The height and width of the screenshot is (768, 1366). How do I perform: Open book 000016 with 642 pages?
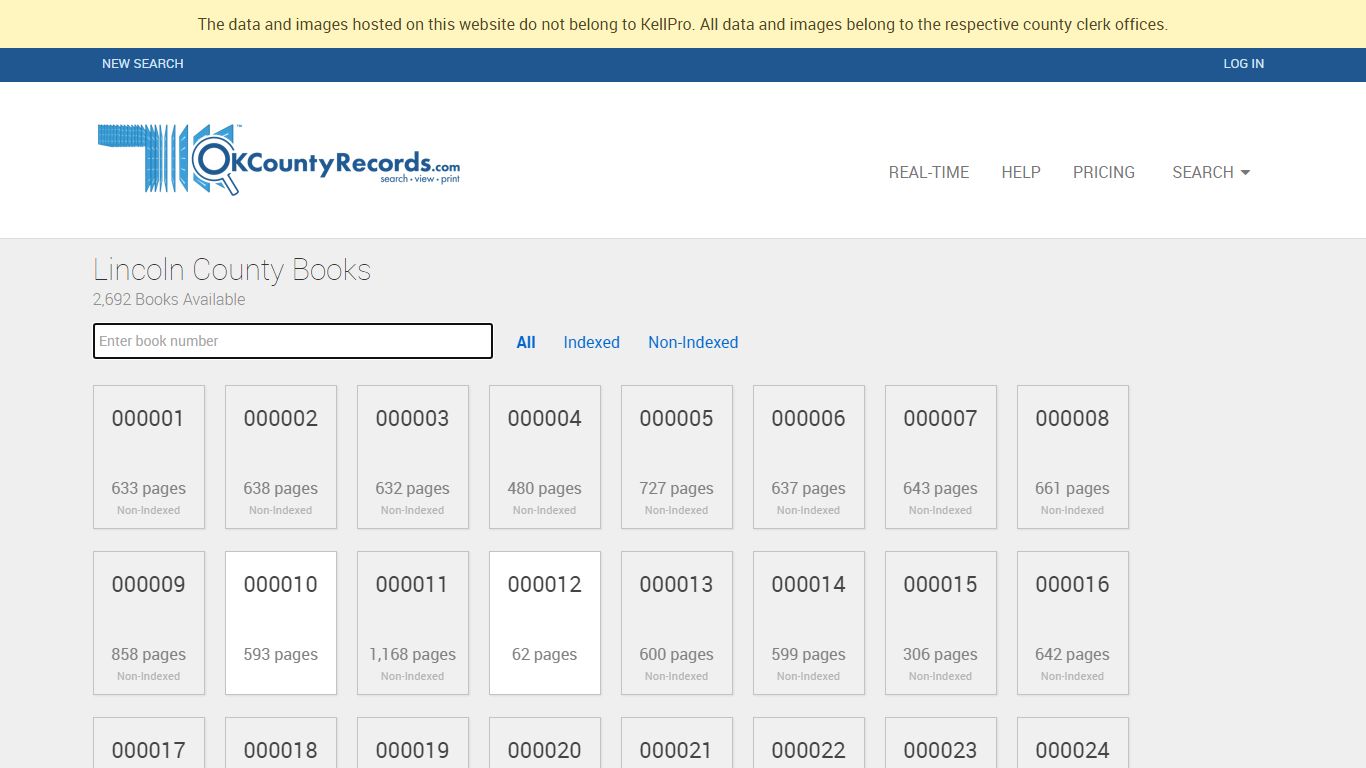click(x=1073, y=623)
